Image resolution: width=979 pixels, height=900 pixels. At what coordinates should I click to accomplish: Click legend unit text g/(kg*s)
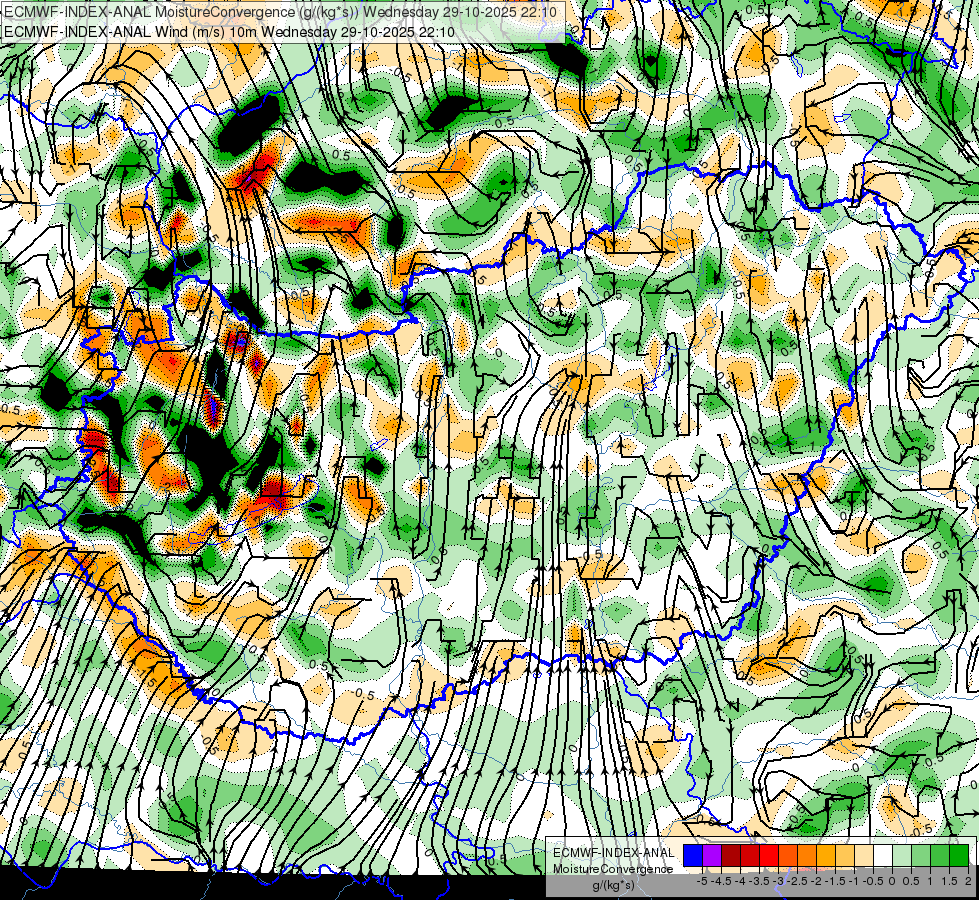click(x=614, y=885)
